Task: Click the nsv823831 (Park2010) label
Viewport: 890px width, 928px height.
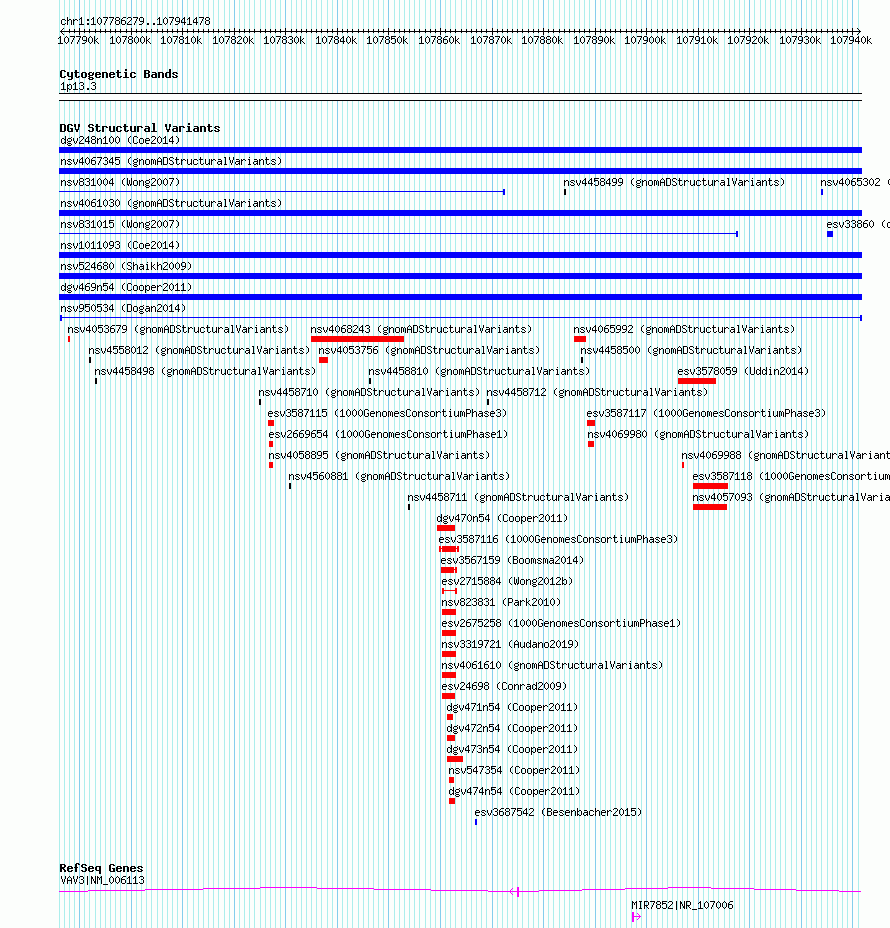Action: (x=502, y=602)
